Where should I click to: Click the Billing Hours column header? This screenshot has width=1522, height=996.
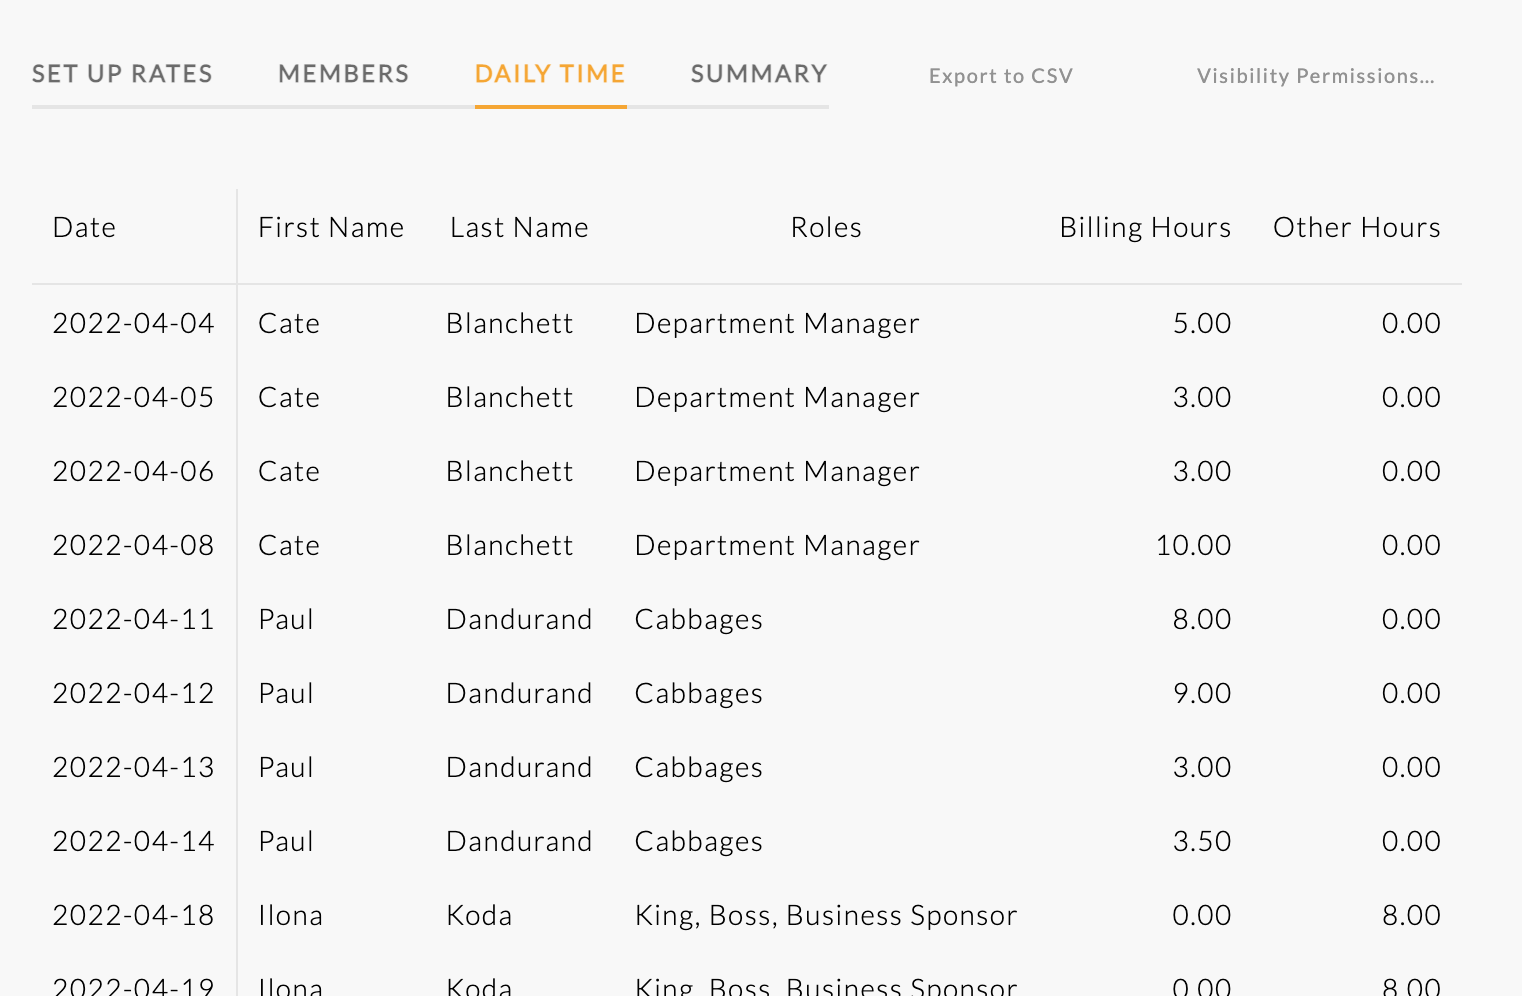[x=1145, y=228]
